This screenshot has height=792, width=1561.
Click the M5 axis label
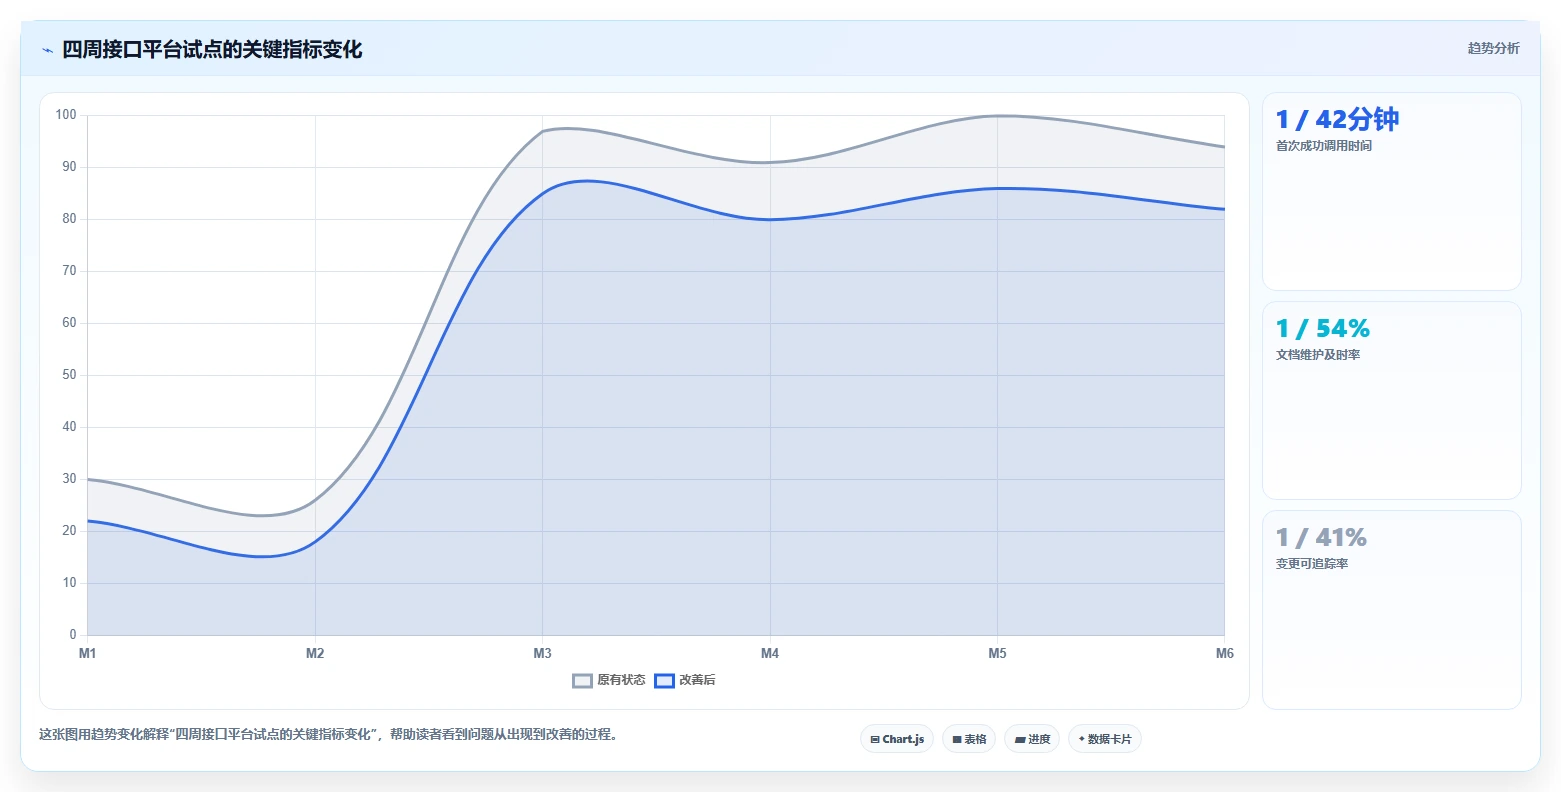997,653
